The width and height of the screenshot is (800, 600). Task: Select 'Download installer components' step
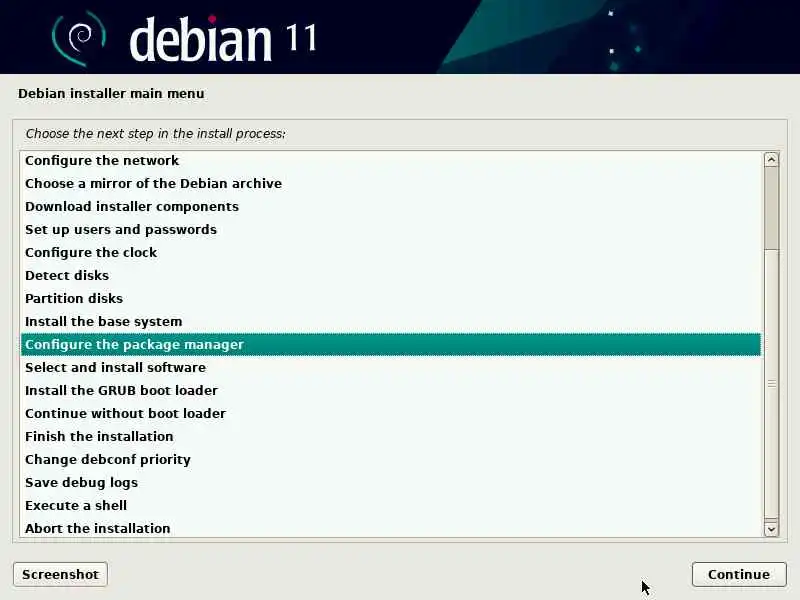[391, 207]
